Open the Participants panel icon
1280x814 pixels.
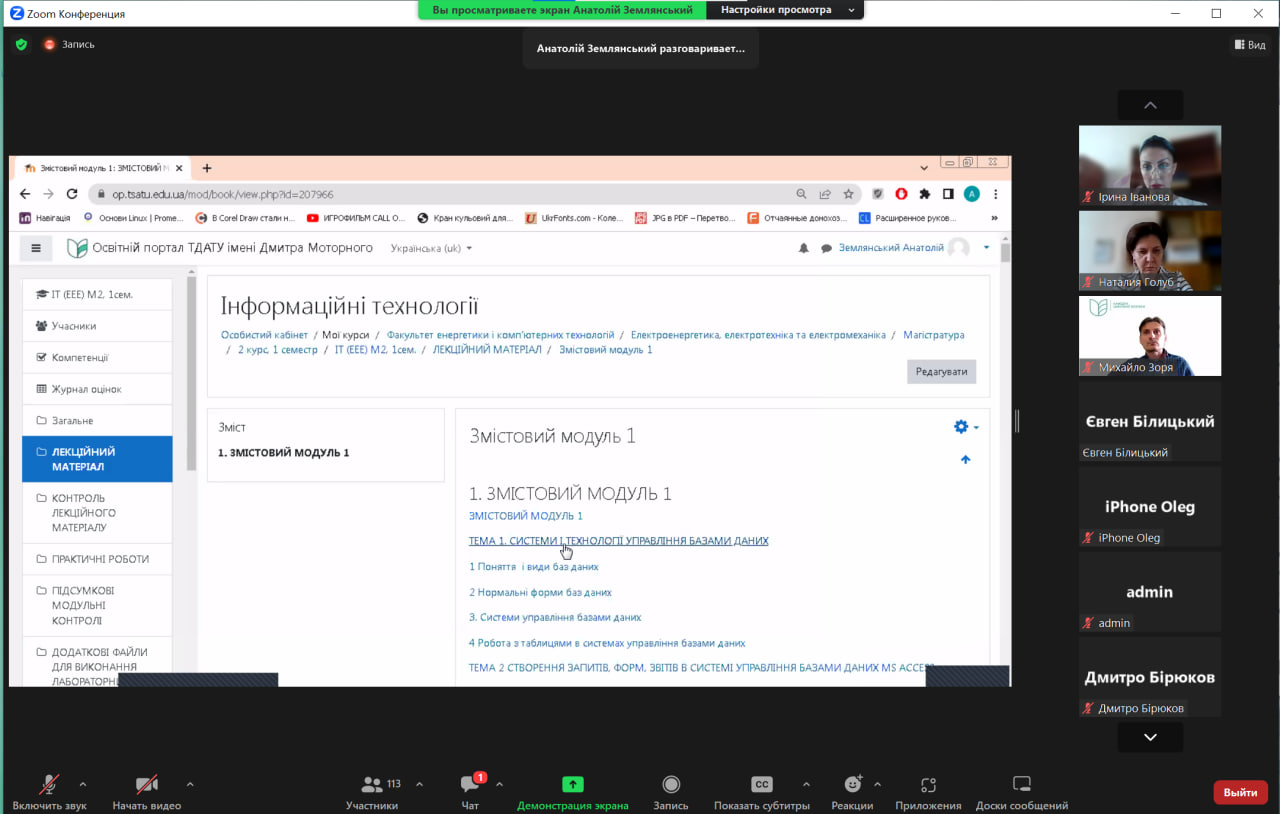pyautogui.click(x=372, y=785)
